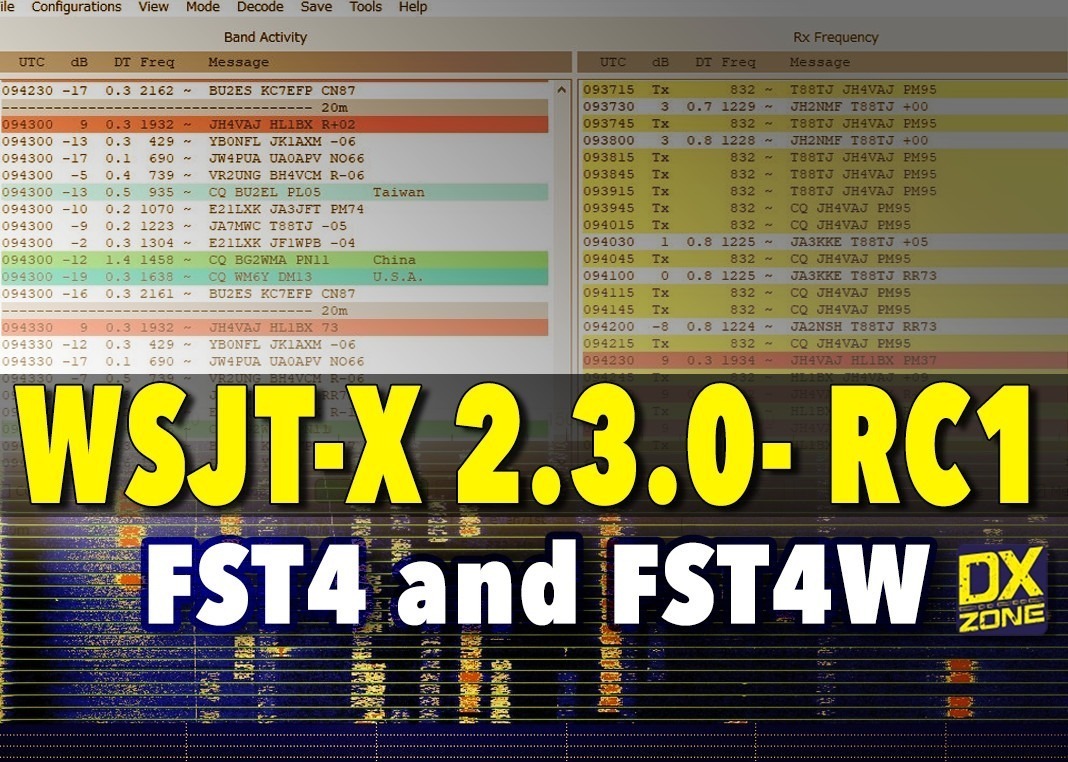Click the Rx Frequency pane title
The height and width of the screenshot is (762, 1068).
(x=836, y=37)
